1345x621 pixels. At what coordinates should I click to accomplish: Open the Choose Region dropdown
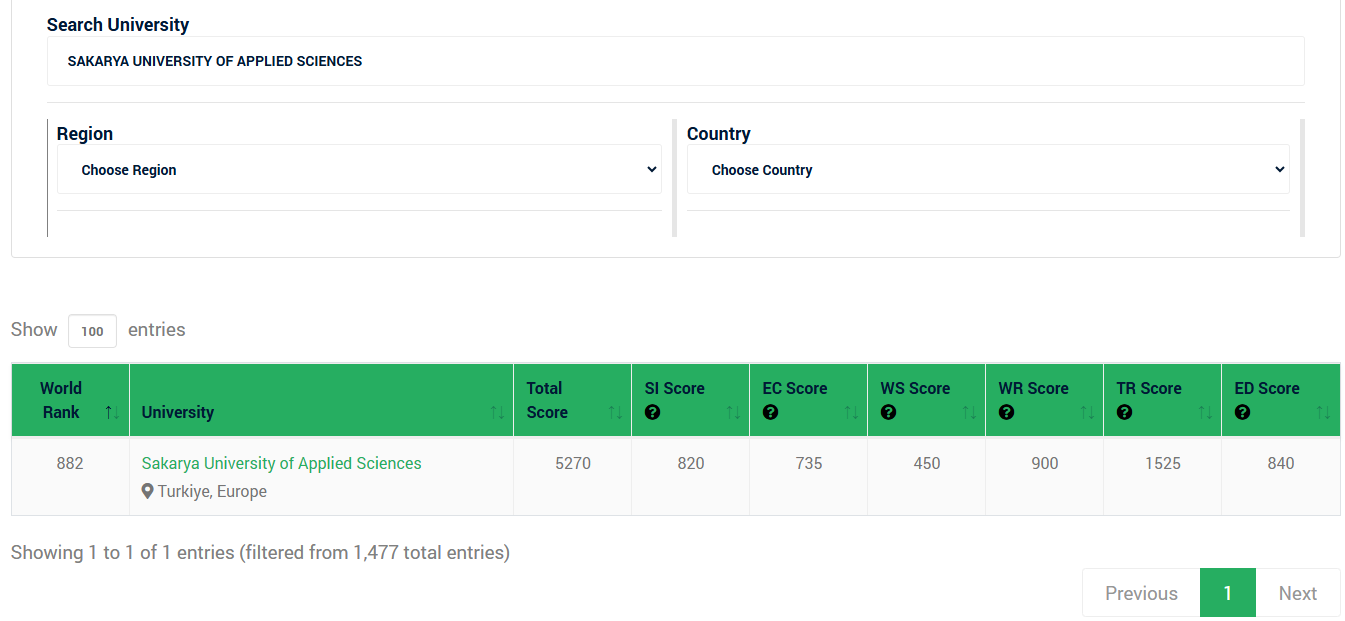(359, 170)
